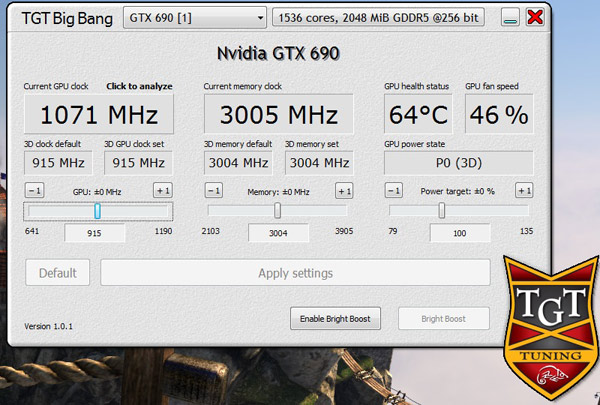Click the Apply settings button
600x405 pixels.
click(x=295, y=273)
